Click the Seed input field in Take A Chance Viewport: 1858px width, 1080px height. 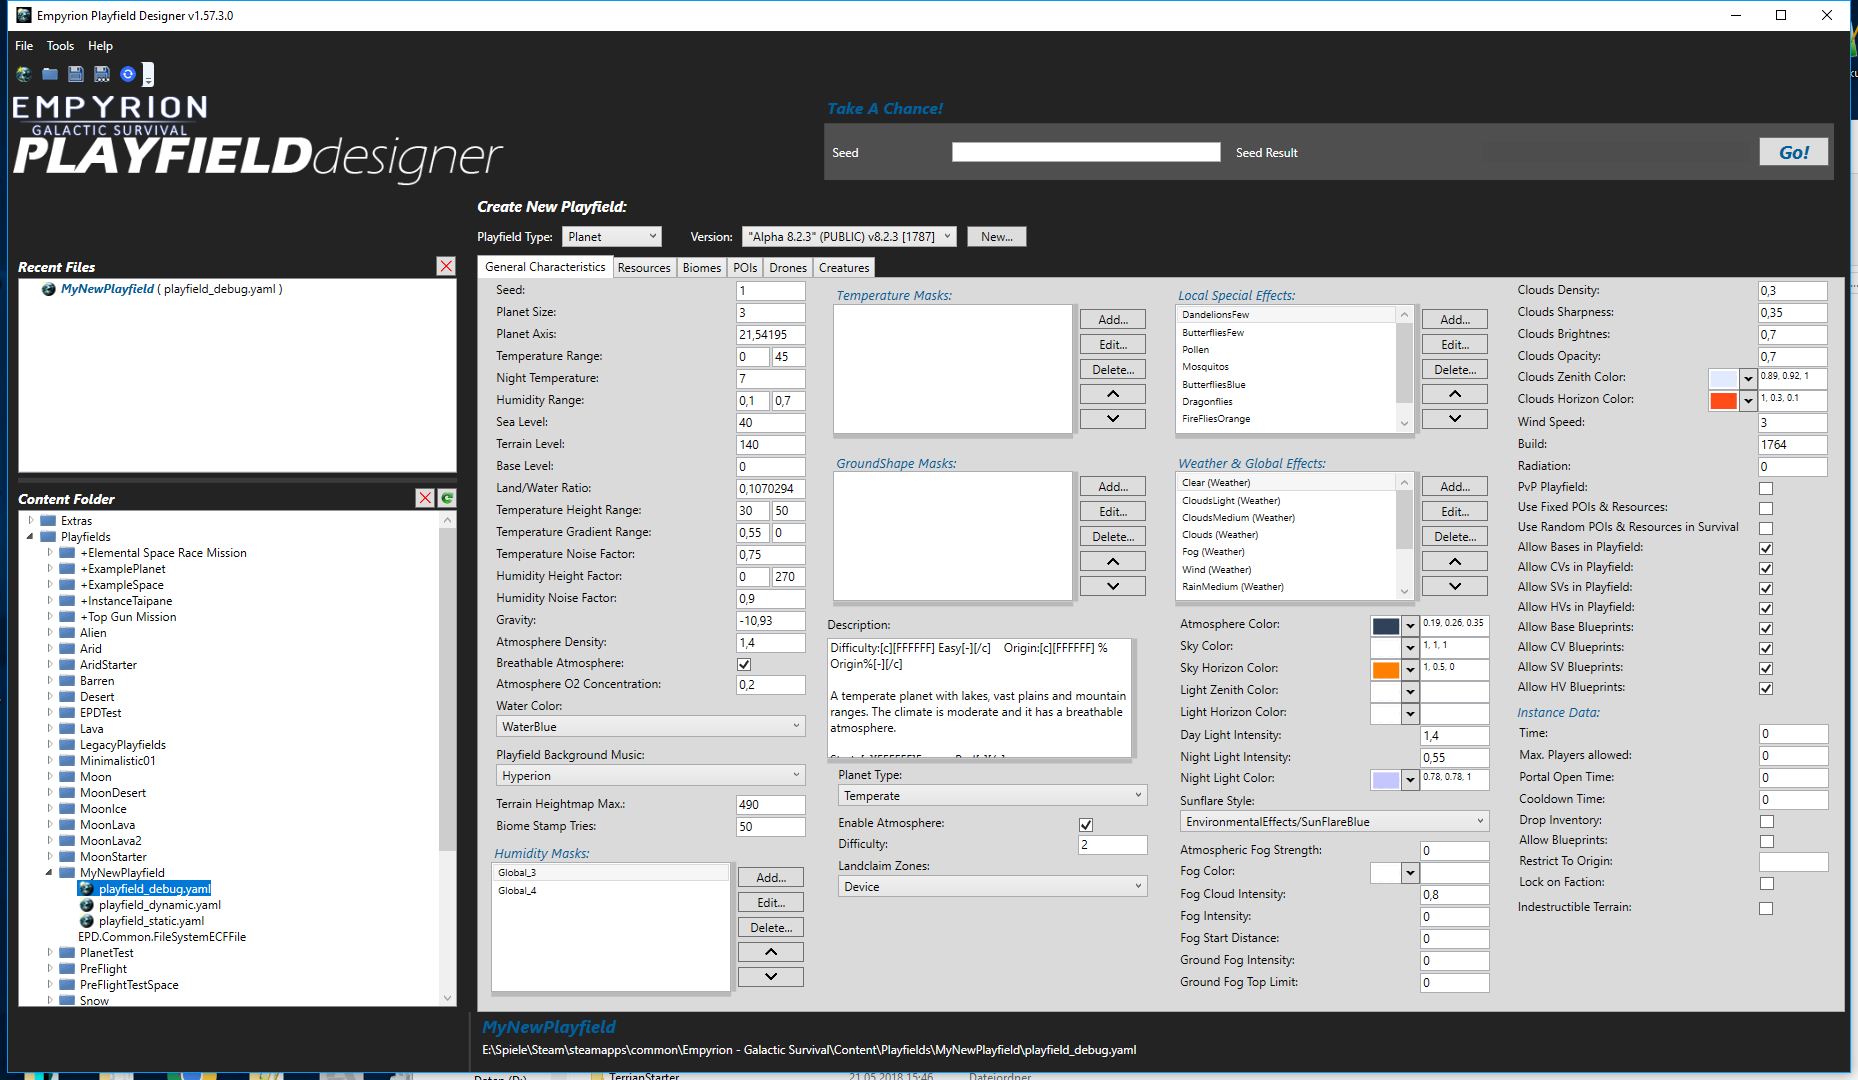(x=1086, y=152)
